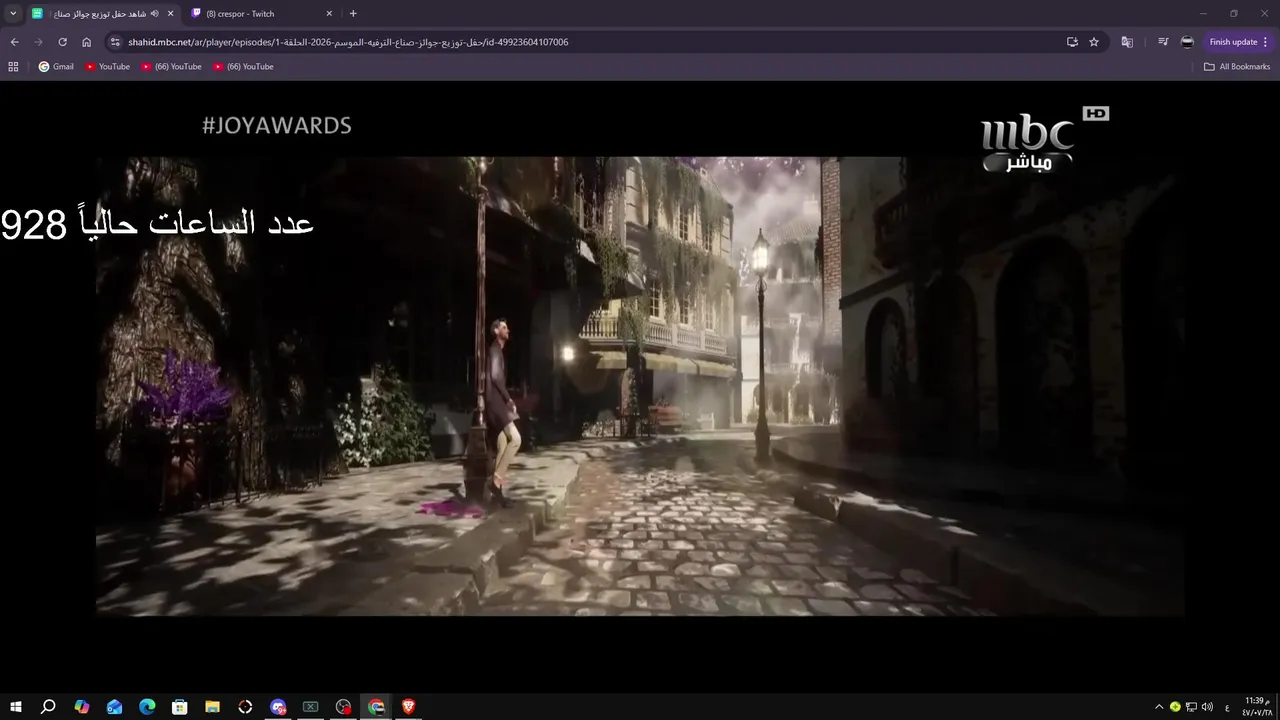Open the OBS recording app in taskbar

(344, 707)
